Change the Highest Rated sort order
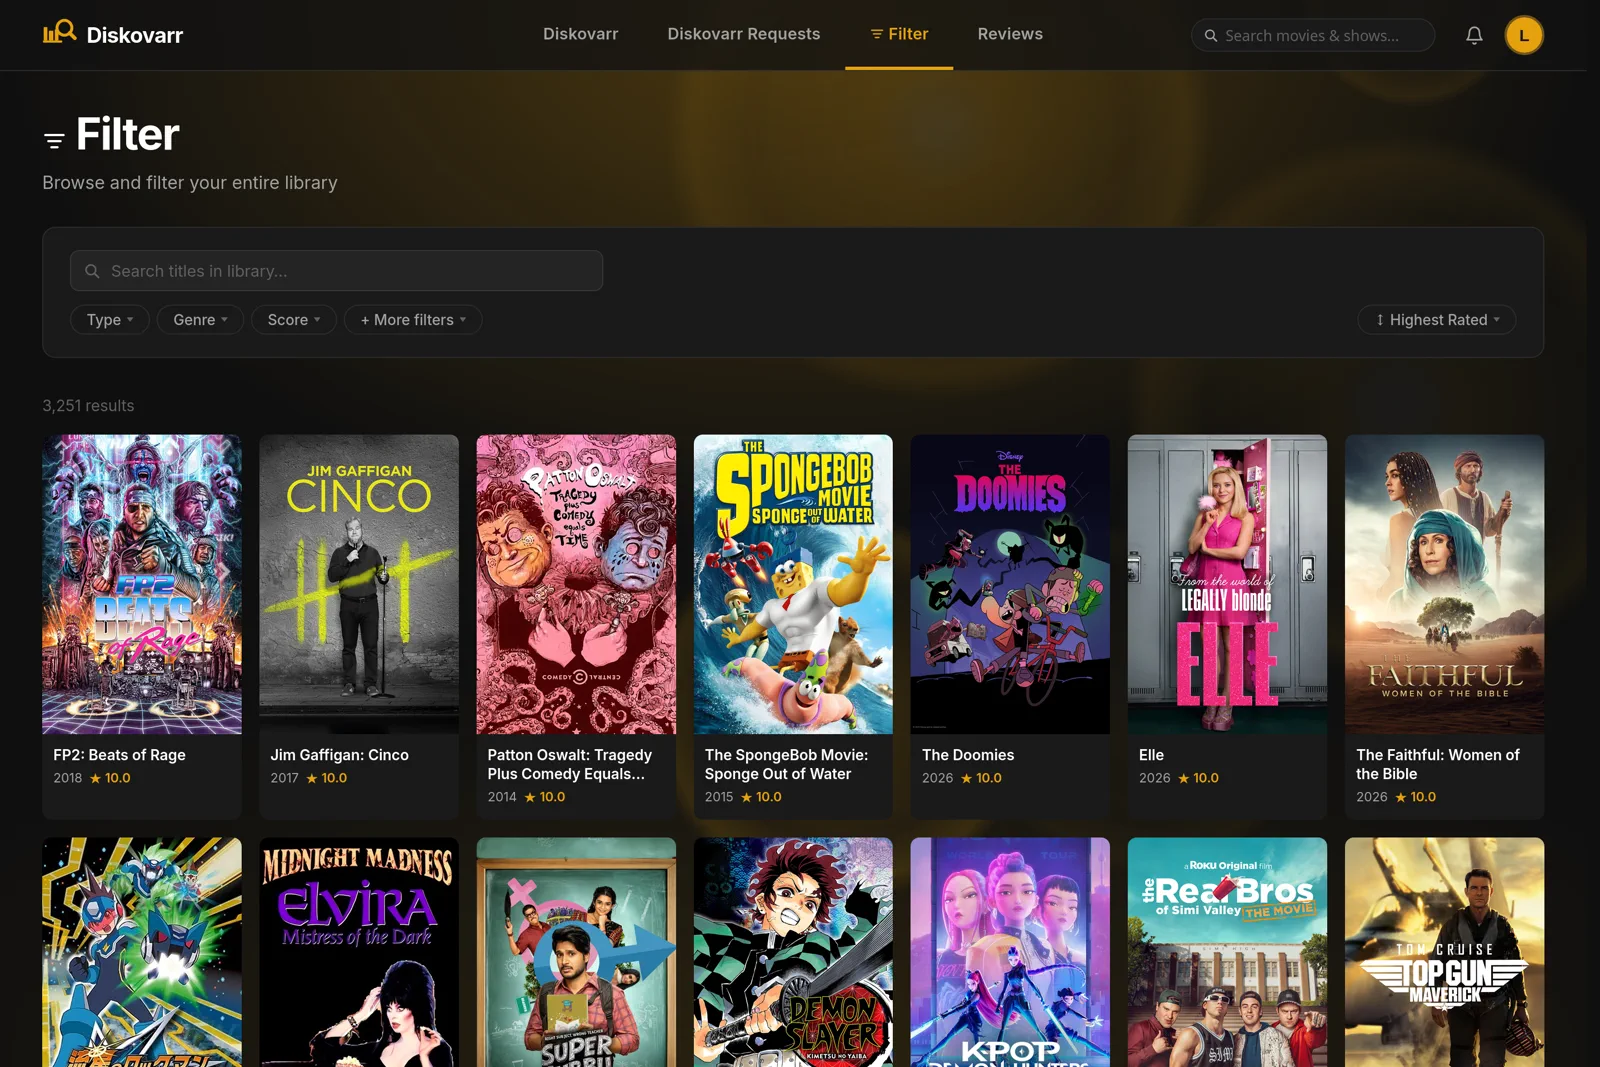Screen dimensions: 1600x1067 [1437, 320]
